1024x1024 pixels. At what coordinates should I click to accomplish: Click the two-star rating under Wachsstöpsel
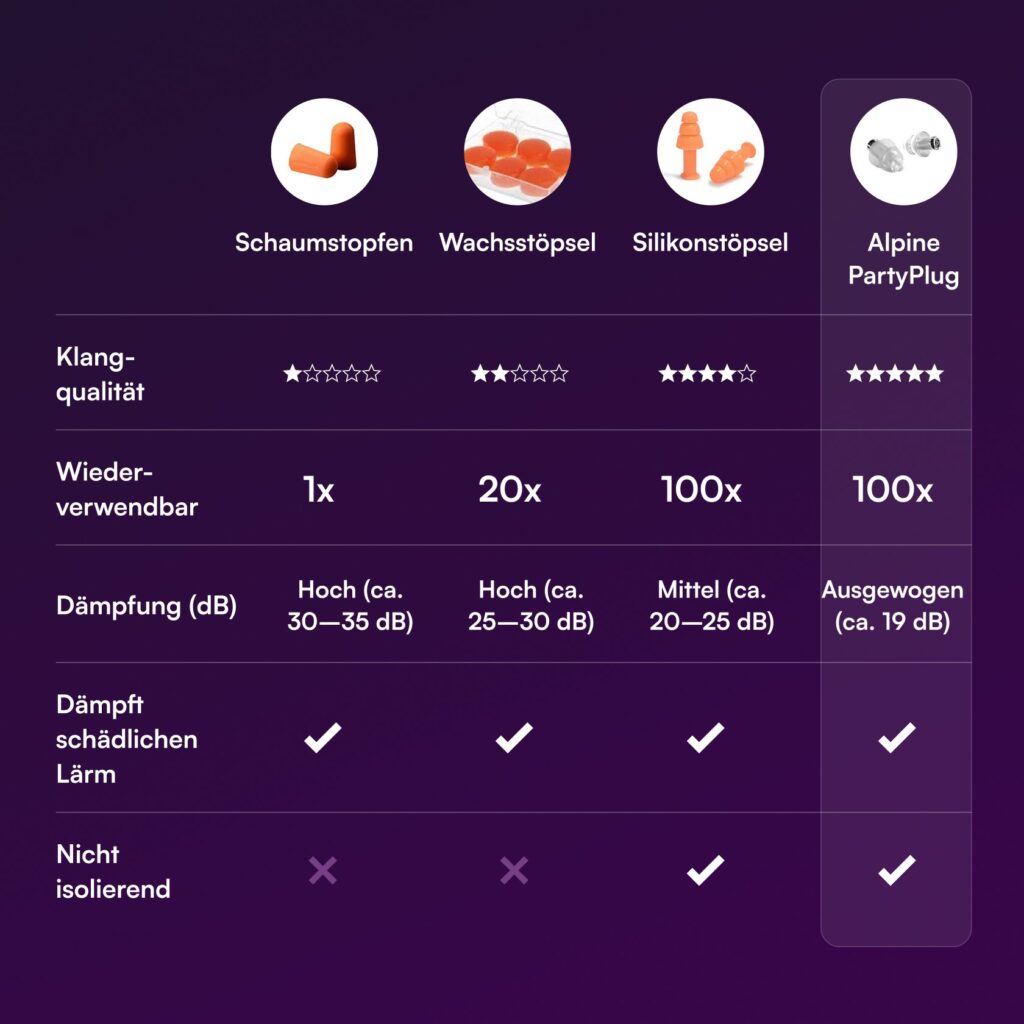520,374
